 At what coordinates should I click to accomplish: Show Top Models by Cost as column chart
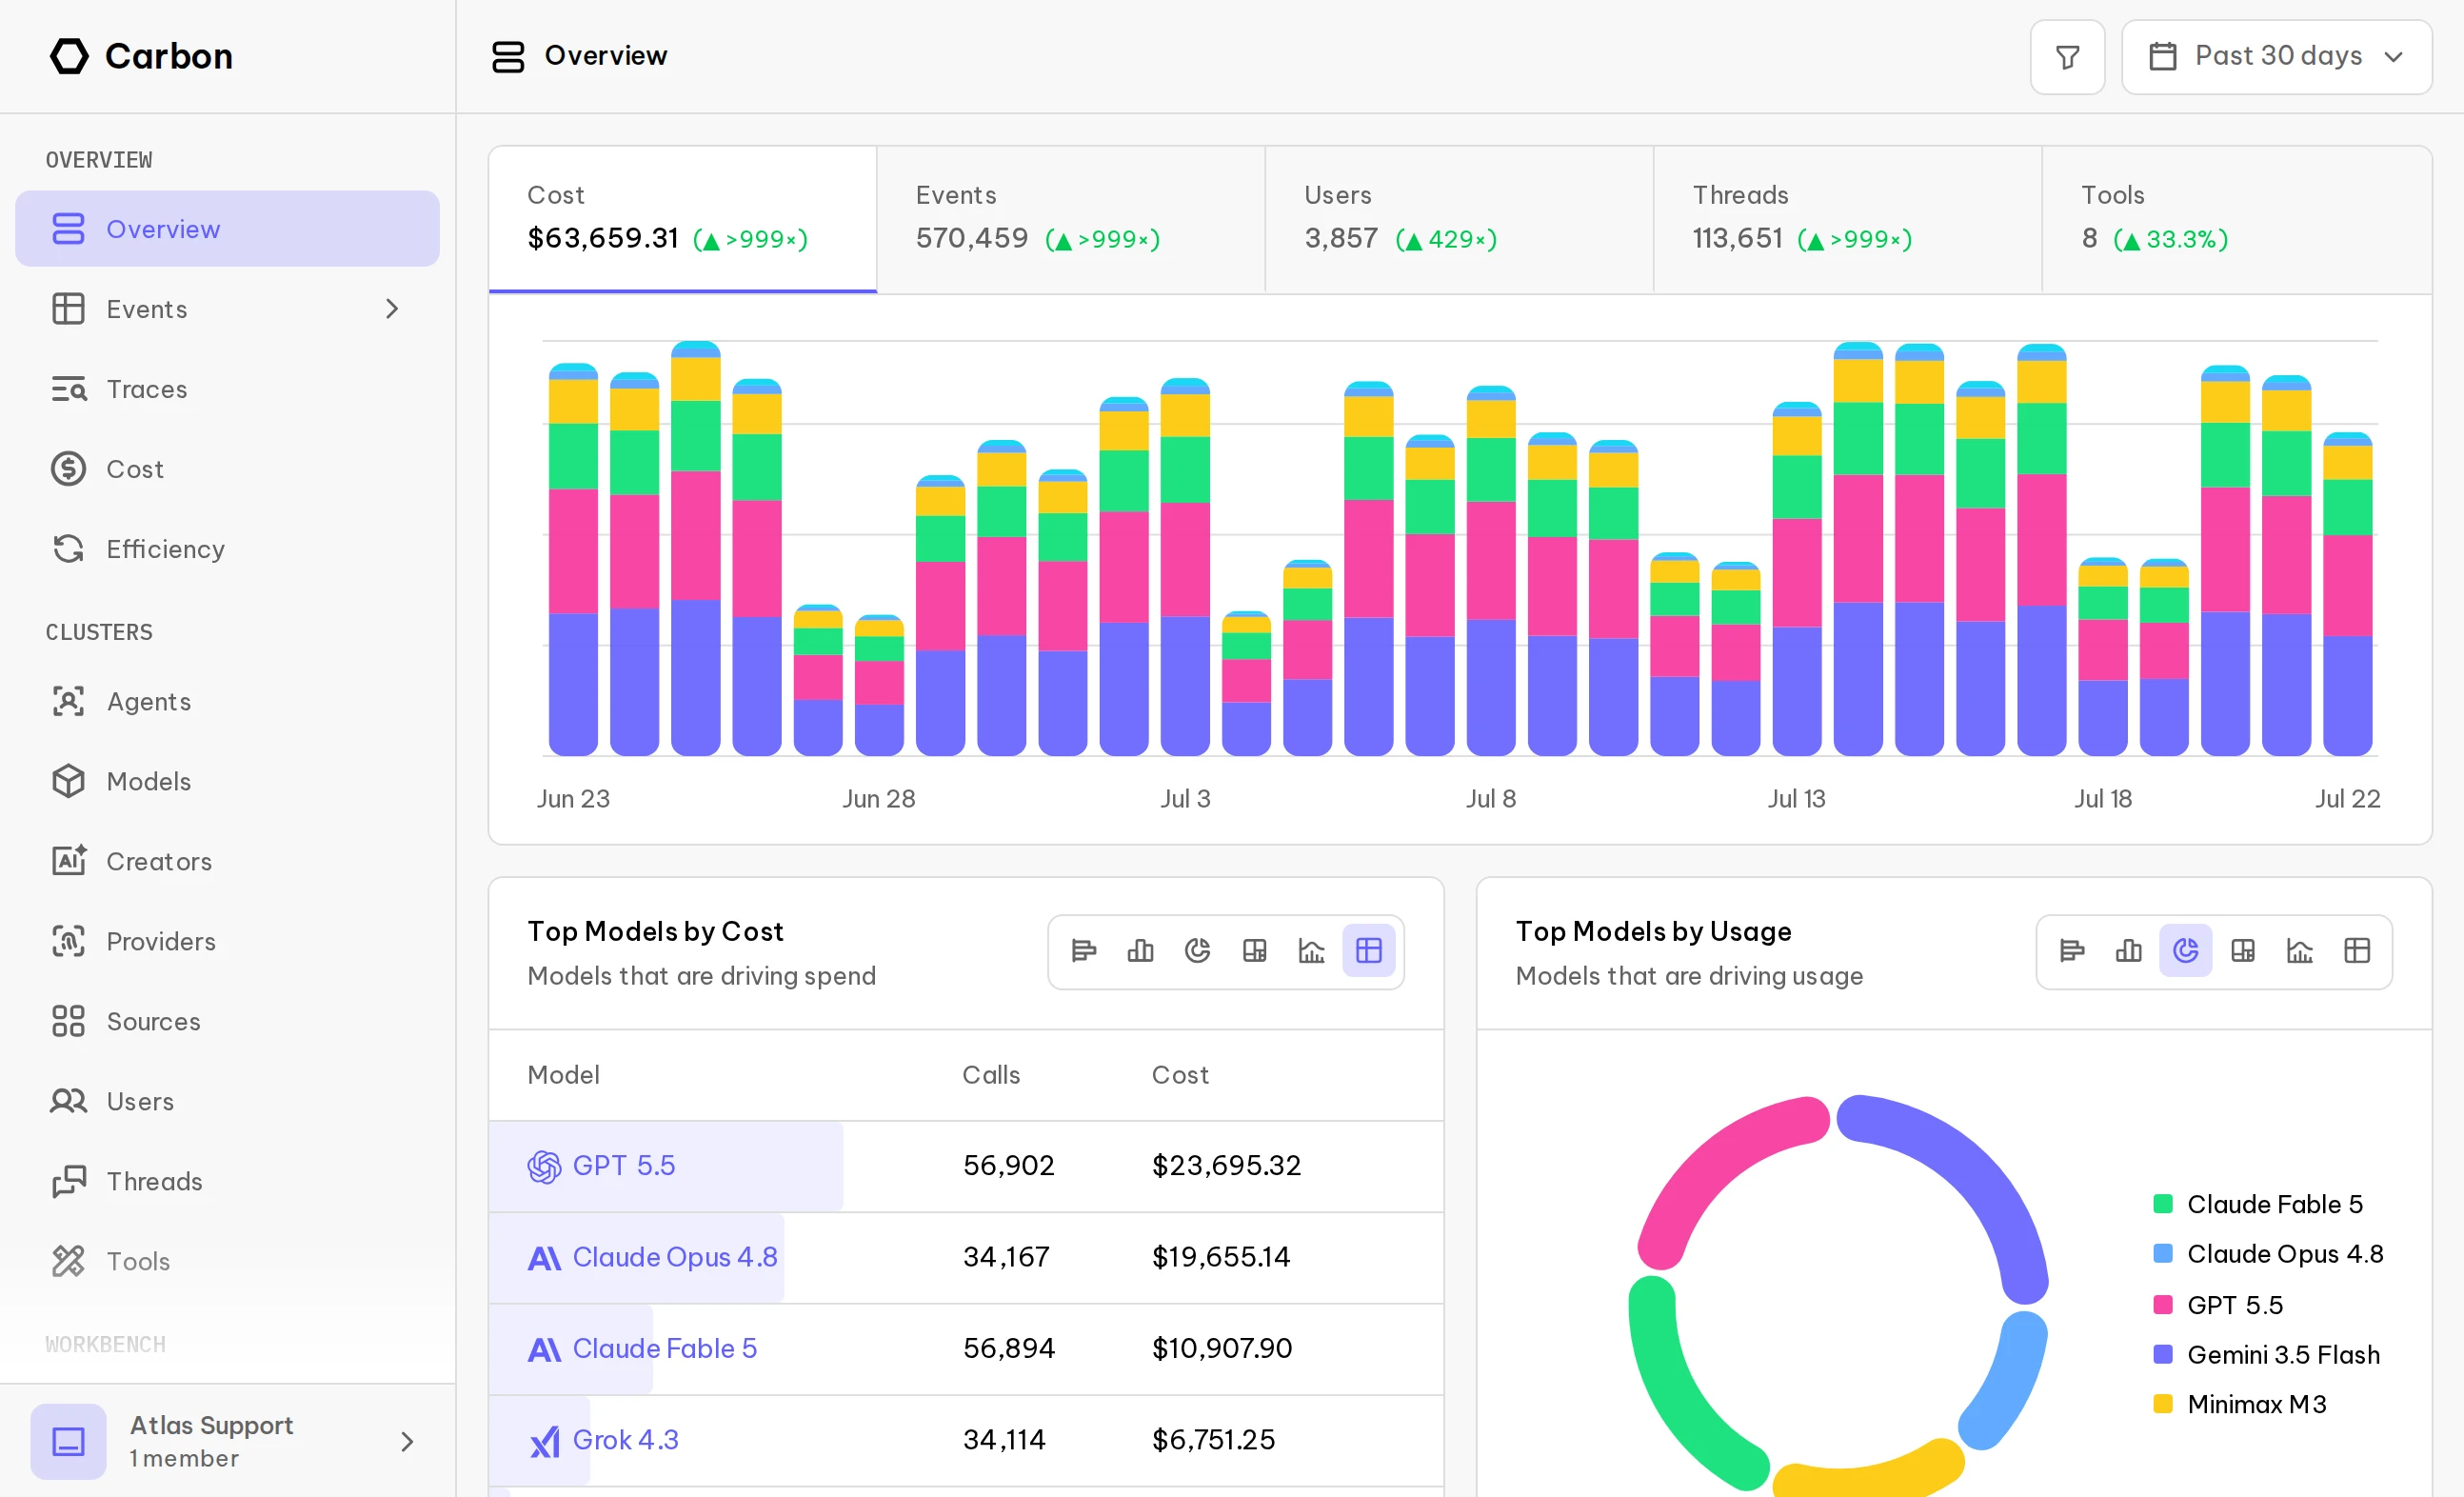[1141, 951]
